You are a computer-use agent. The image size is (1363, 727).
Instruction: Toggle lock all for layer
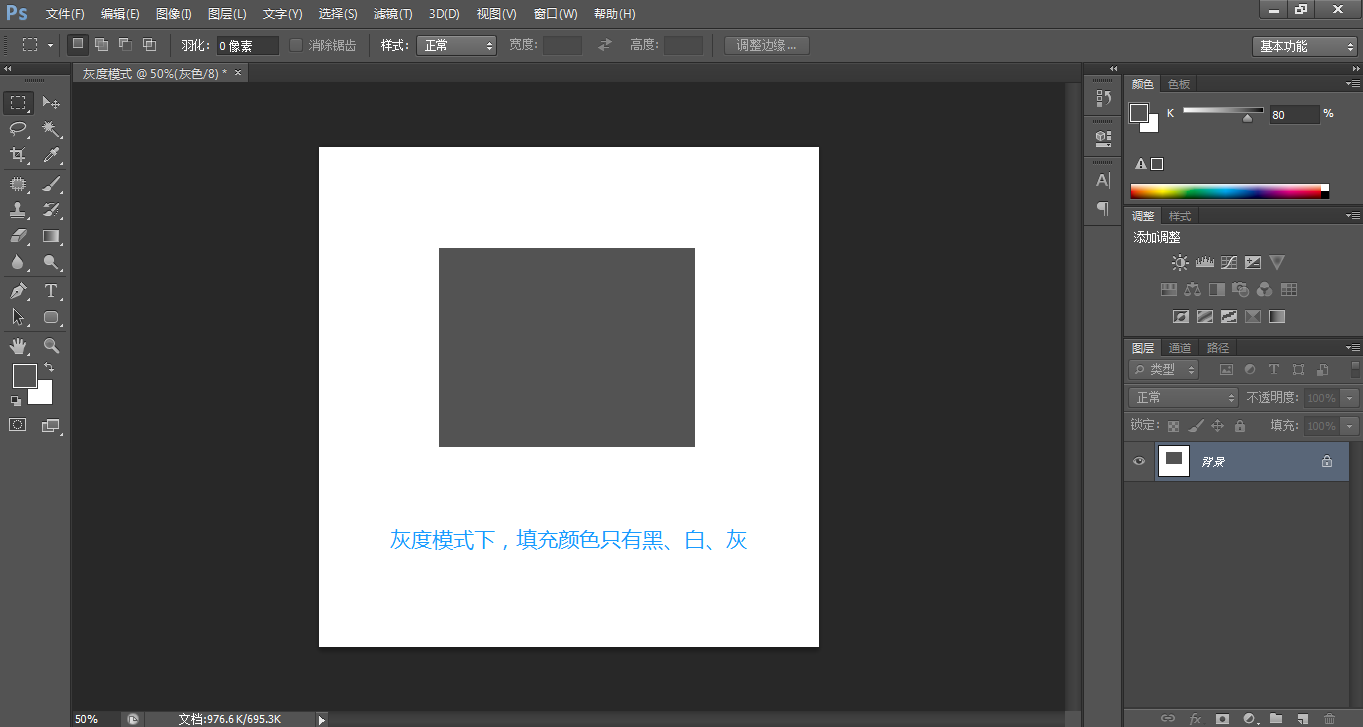(x=1240, y=426)
